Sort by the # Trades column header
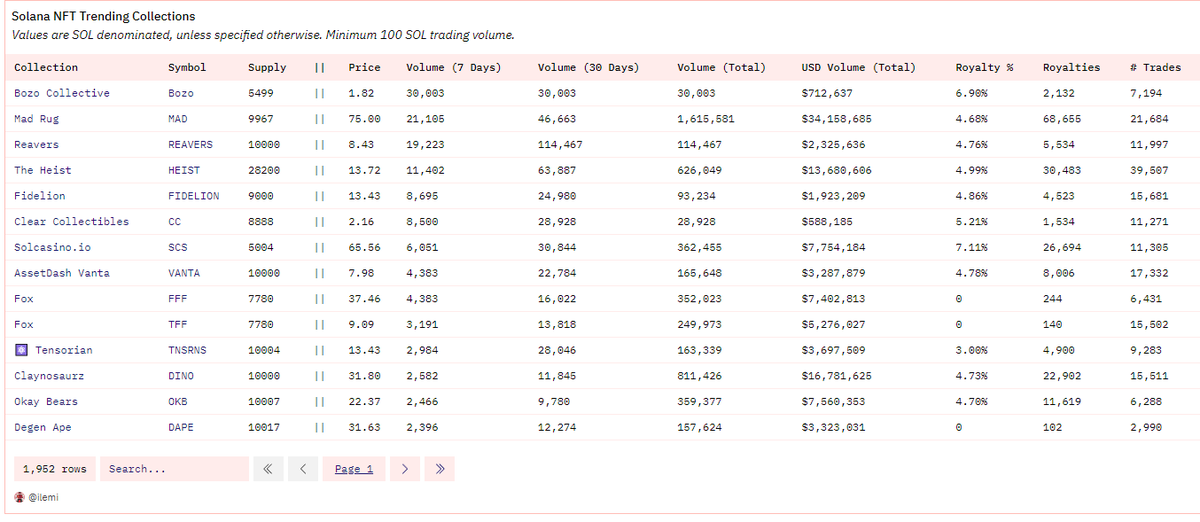Viewport: 1200px width, 522px height. pyautogui.click(x=1155, y=68)
